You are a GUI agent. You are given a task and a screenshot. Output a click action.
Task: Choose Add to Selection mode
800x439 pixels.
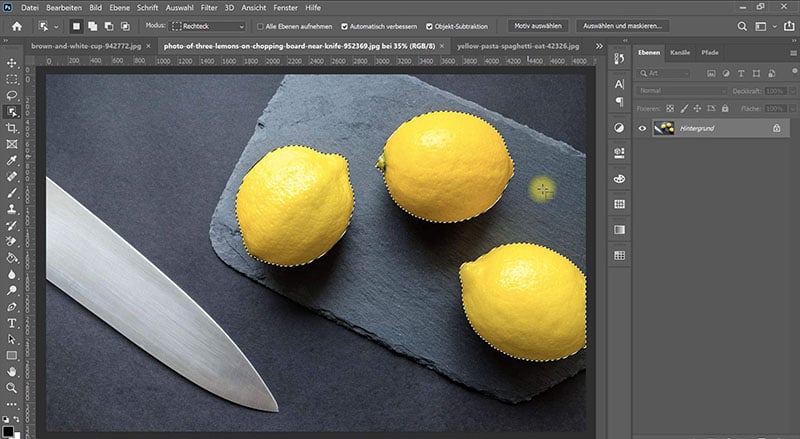tap(92, 26)
